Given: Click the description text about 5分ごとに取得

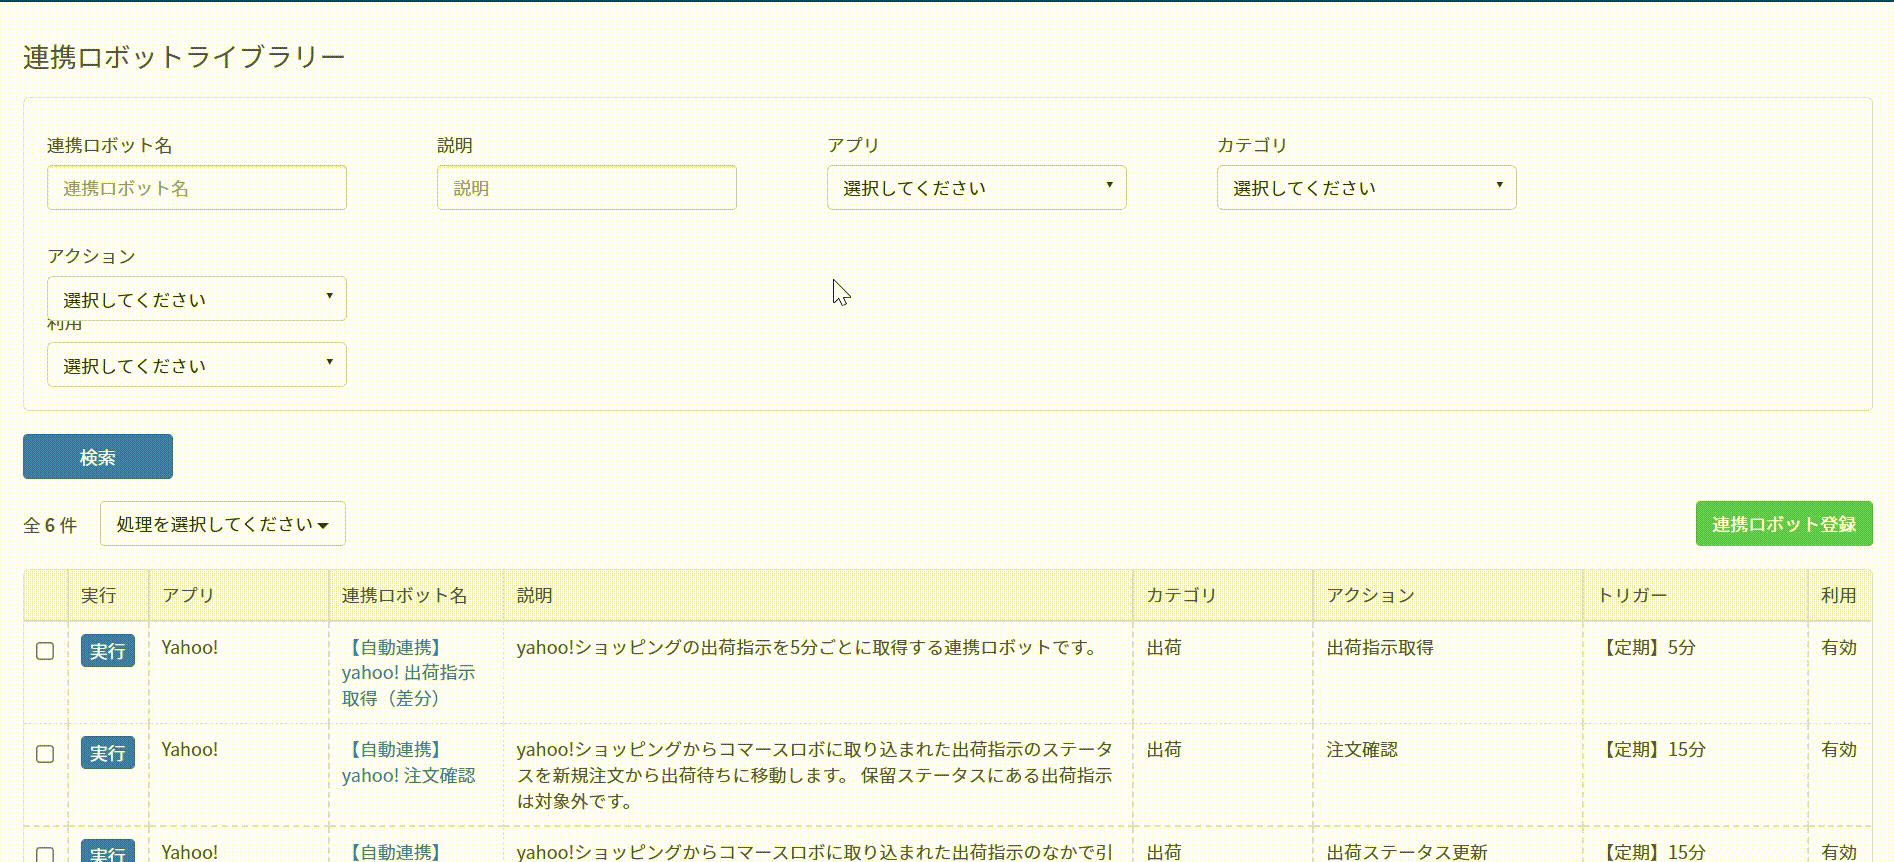Looking at the screenshot, I should [x=808, y=648].
